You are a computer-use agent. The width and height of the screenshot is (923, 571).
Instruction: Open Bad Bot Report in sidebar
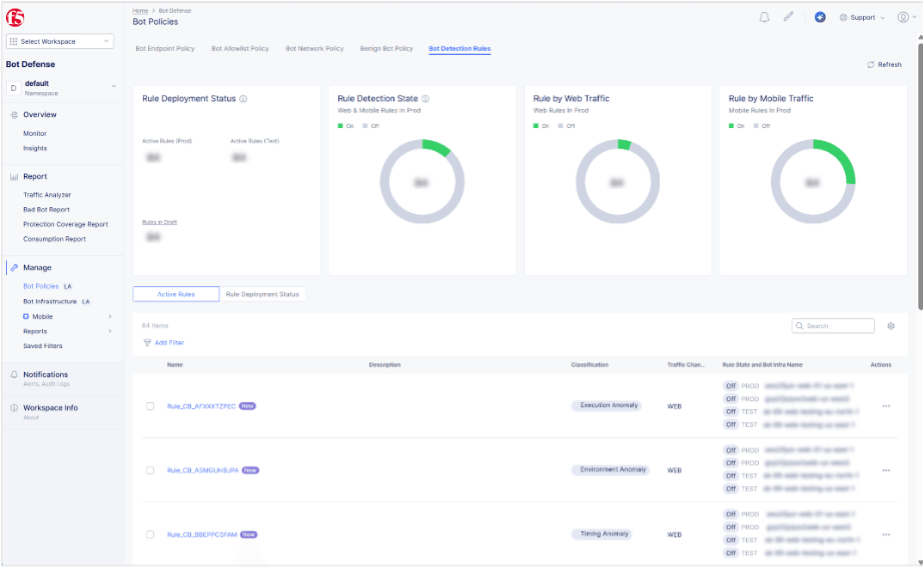[x=47, y=210]
